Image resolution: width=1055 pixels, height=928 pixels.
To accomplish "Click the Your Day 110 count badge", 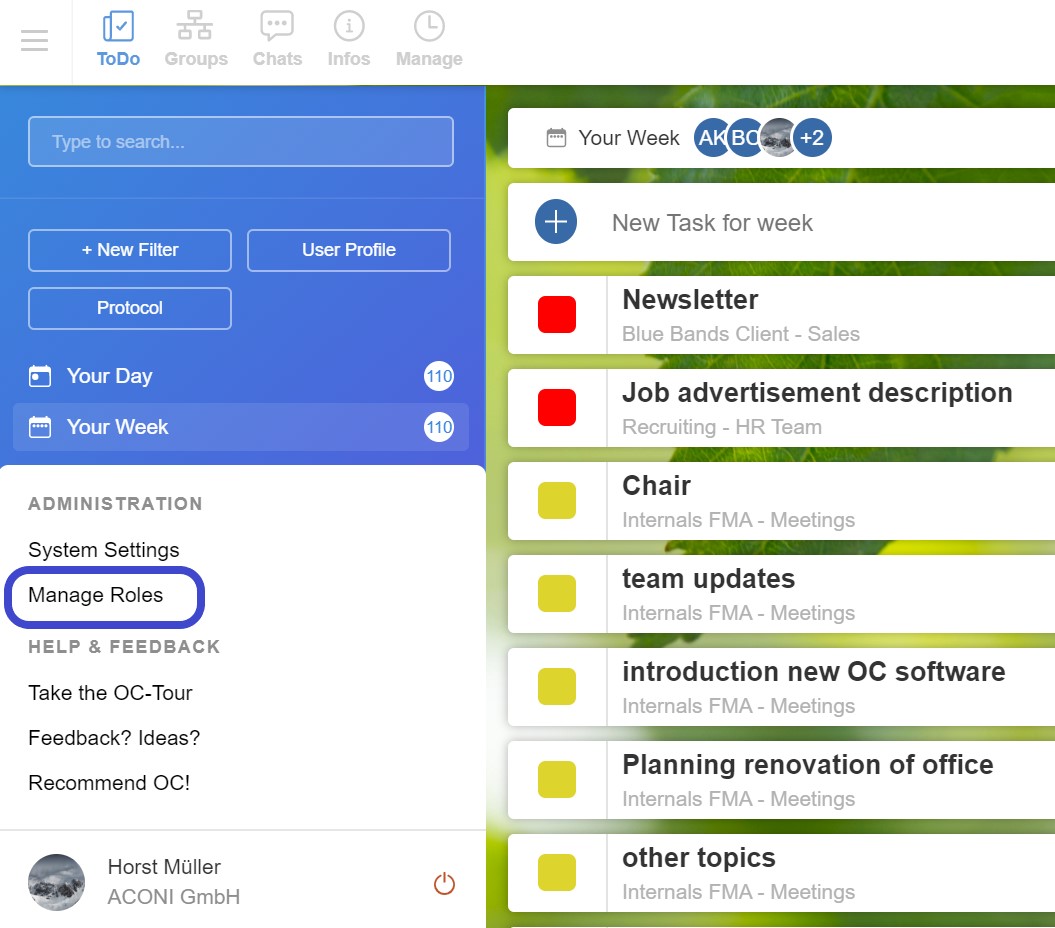I will (439, 376).
